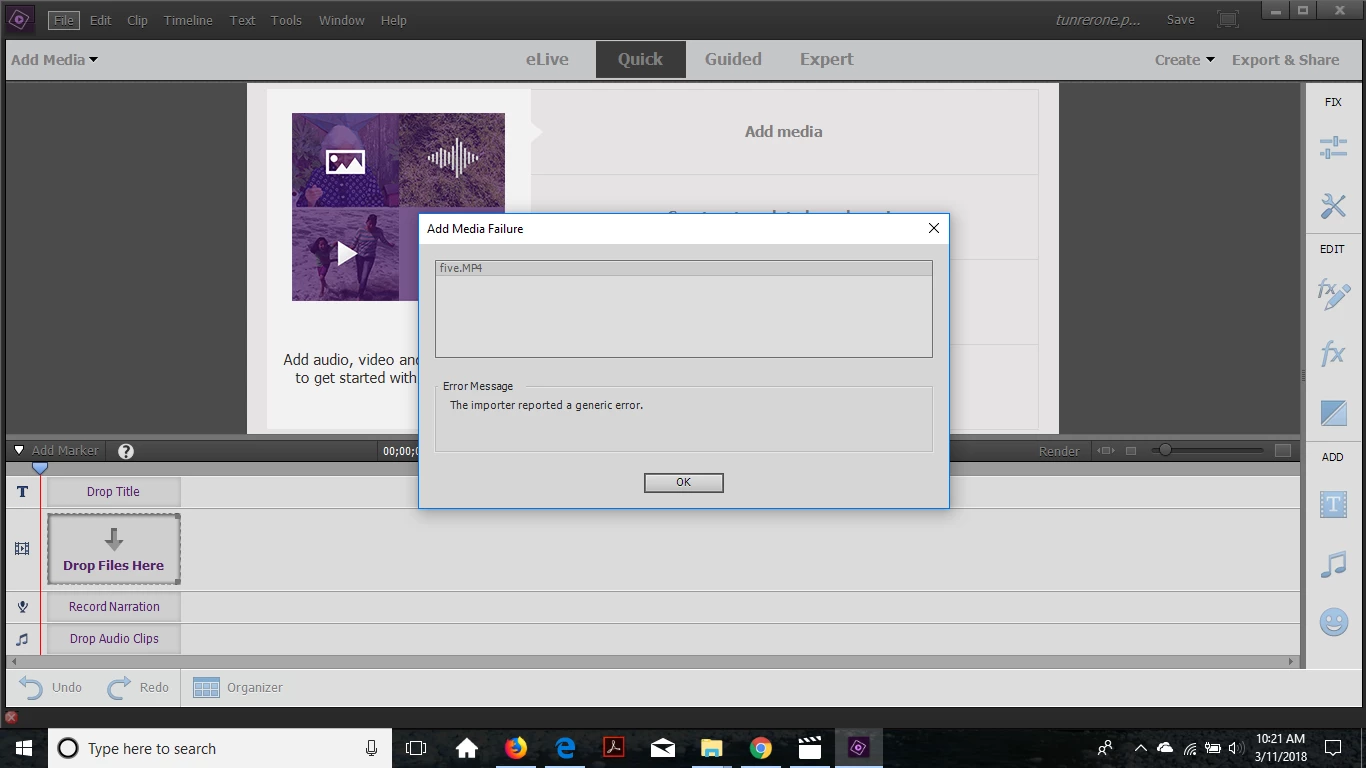This screenshot has height=768, width=1366.
Task: Click the red error indicator in status bar
Action: click(12, 717)
